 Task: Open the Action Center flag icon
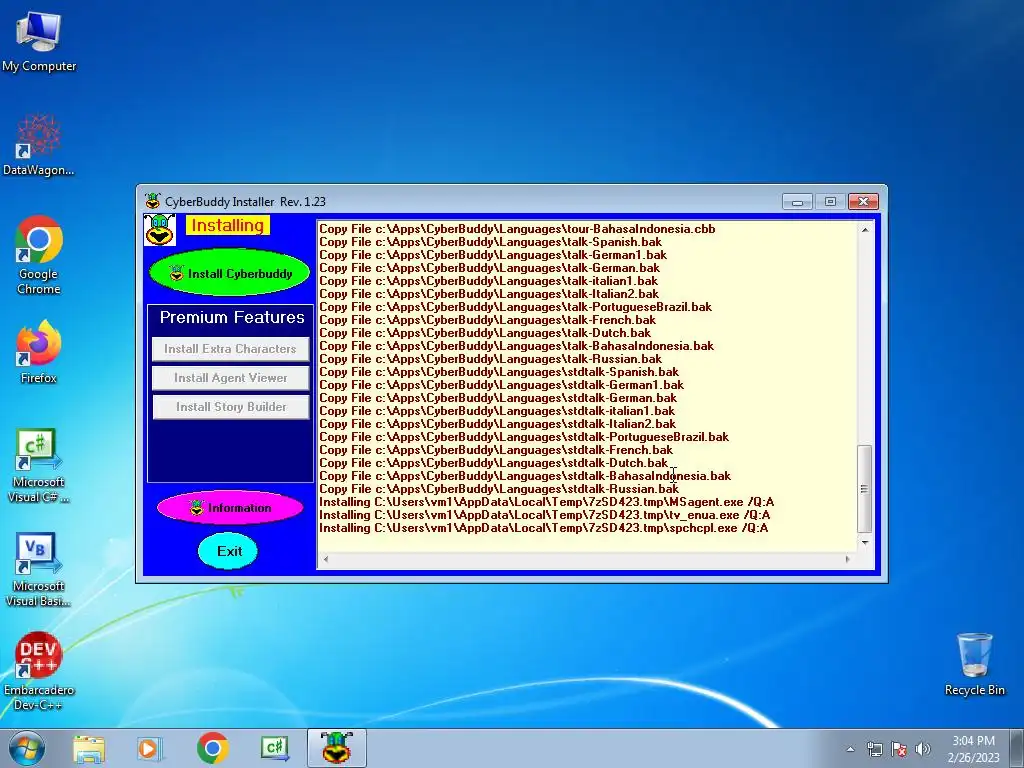coord(899,749)
